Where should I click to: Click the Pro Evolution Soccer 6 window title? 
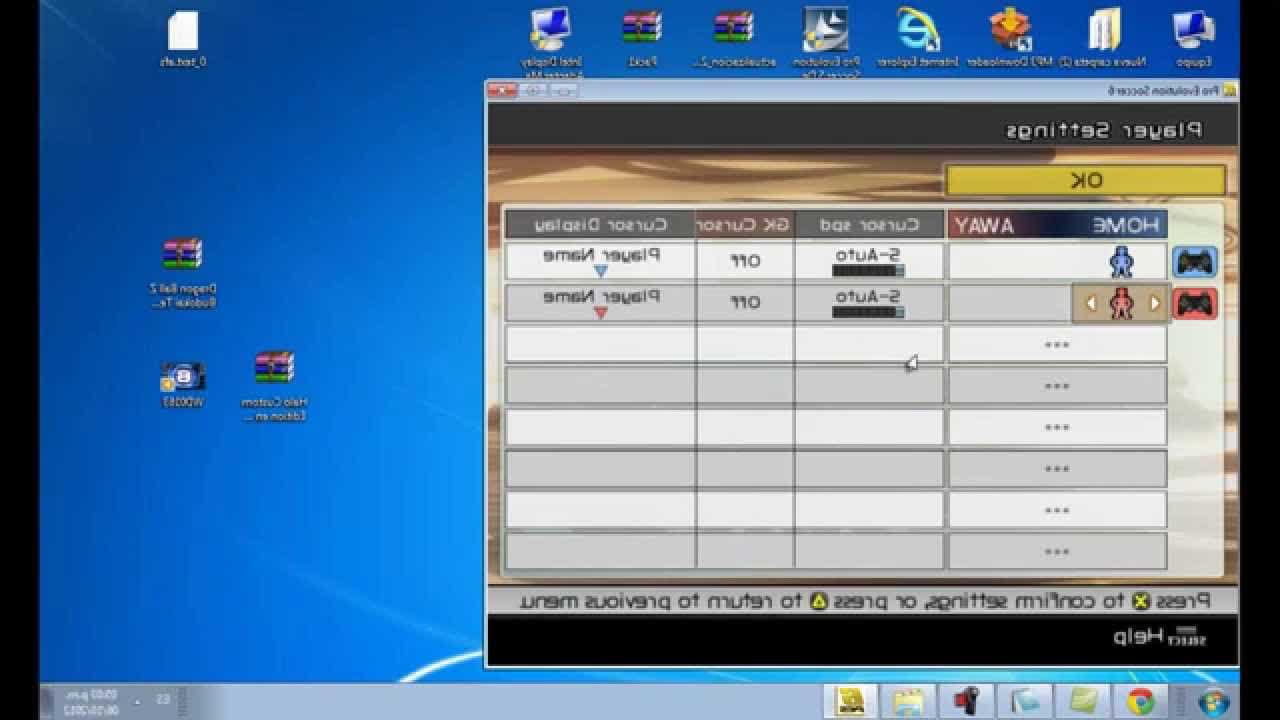[1162, 90]
